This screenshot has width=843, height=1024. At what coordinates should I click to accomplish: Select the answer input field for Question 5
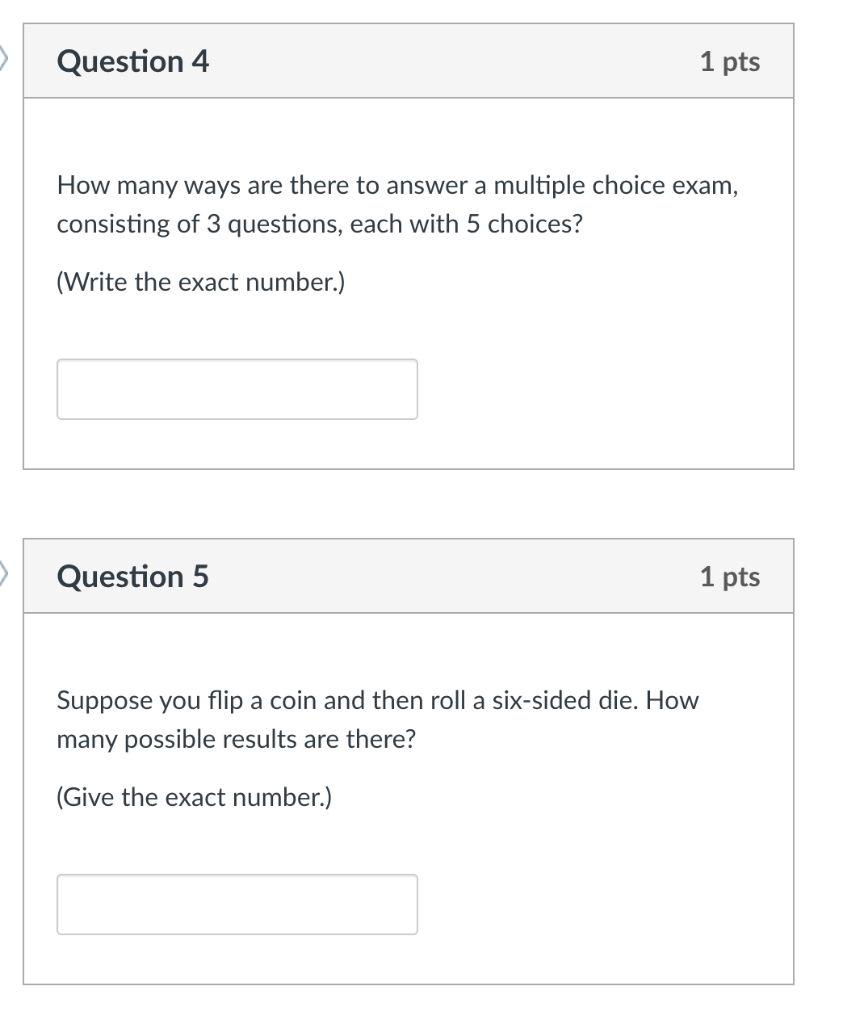[x=238, y=904]
